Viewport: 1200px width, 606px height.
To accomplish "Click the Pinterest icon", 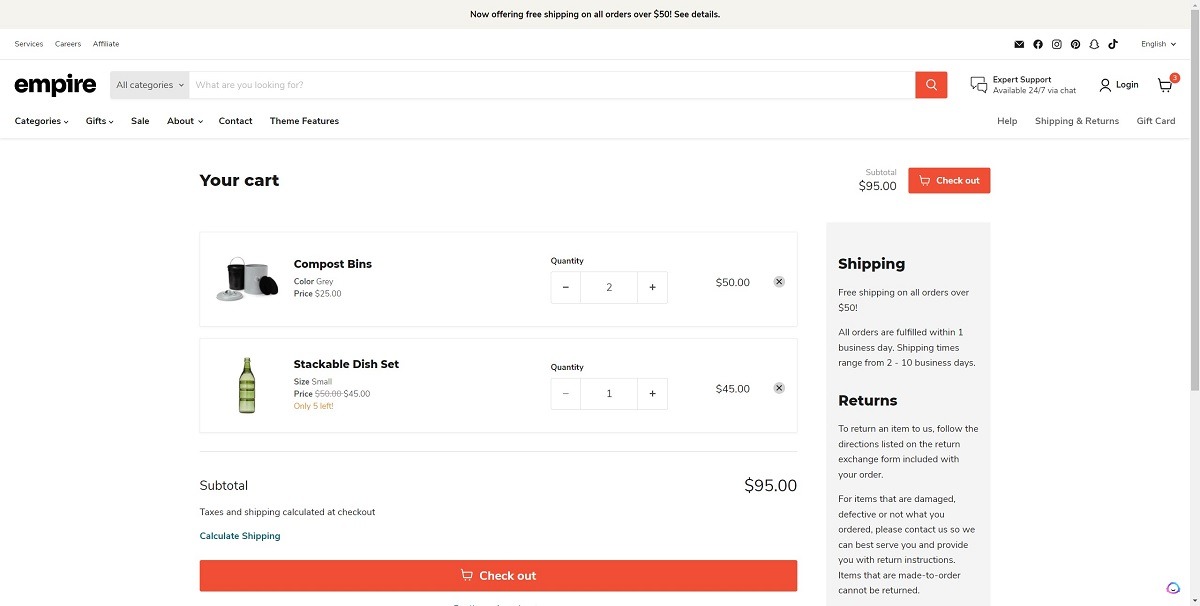I will tap(1075, 44).
